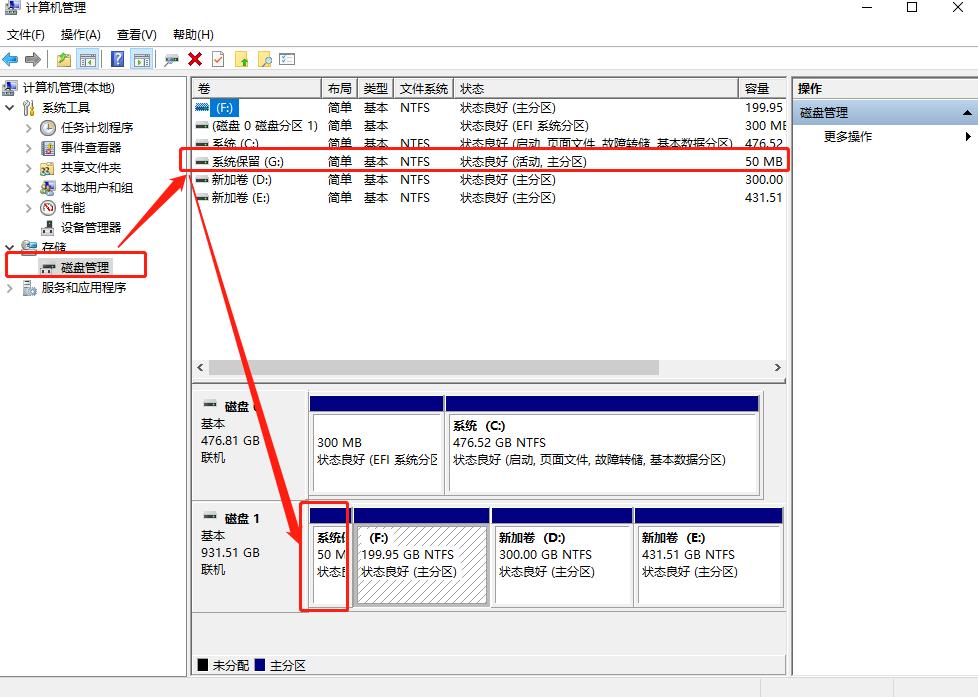The width and height of the screenshot is (978, 697).
Task: Open the 查看(V) menu
Action: click(x=138, y=34)
